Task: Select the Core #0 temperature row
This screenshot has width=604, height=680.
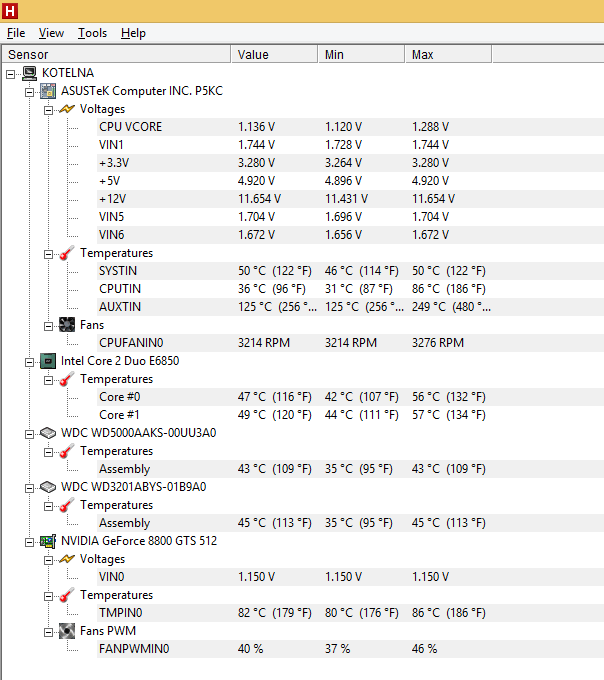Action: (350, 397)
